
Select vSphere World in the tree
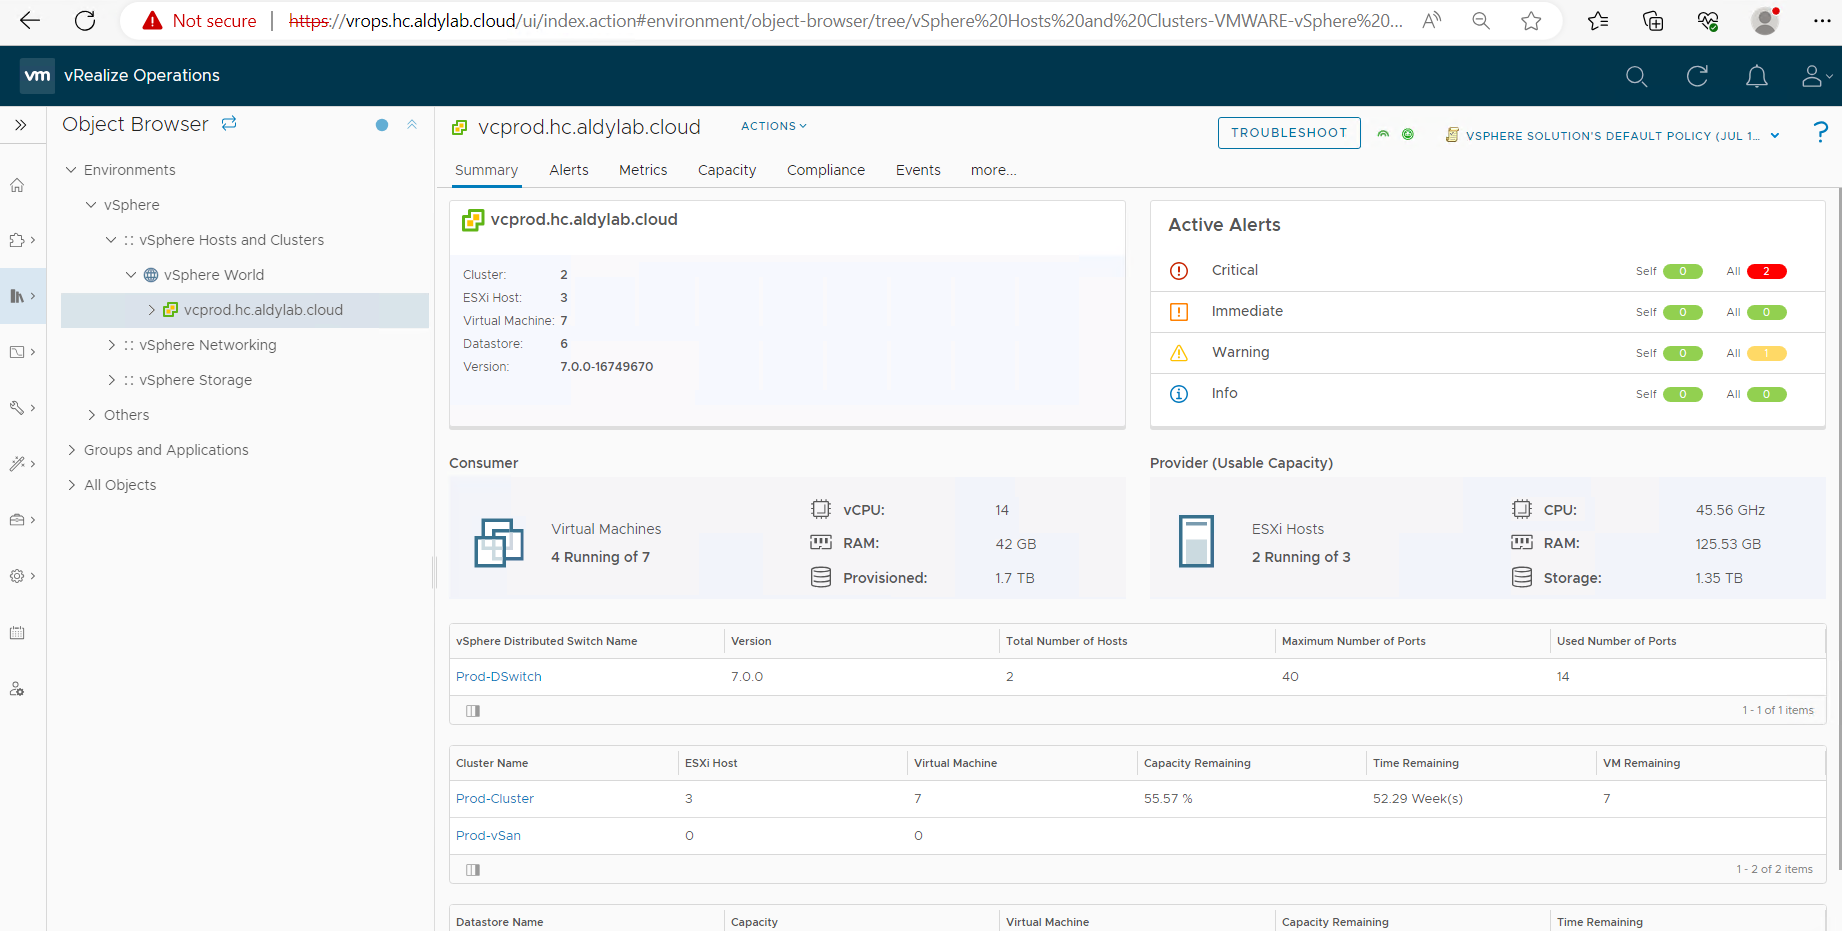point(214,275)
